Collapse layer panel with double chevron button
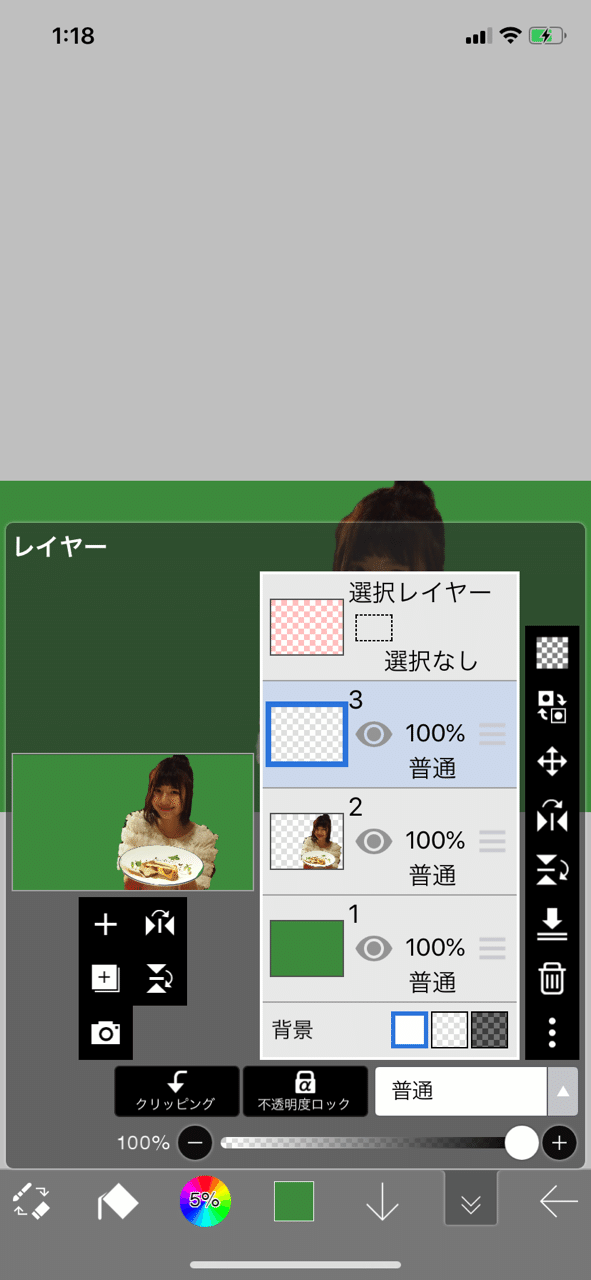This screenshot has width=591, height=1280. [x=471, y=1199]
